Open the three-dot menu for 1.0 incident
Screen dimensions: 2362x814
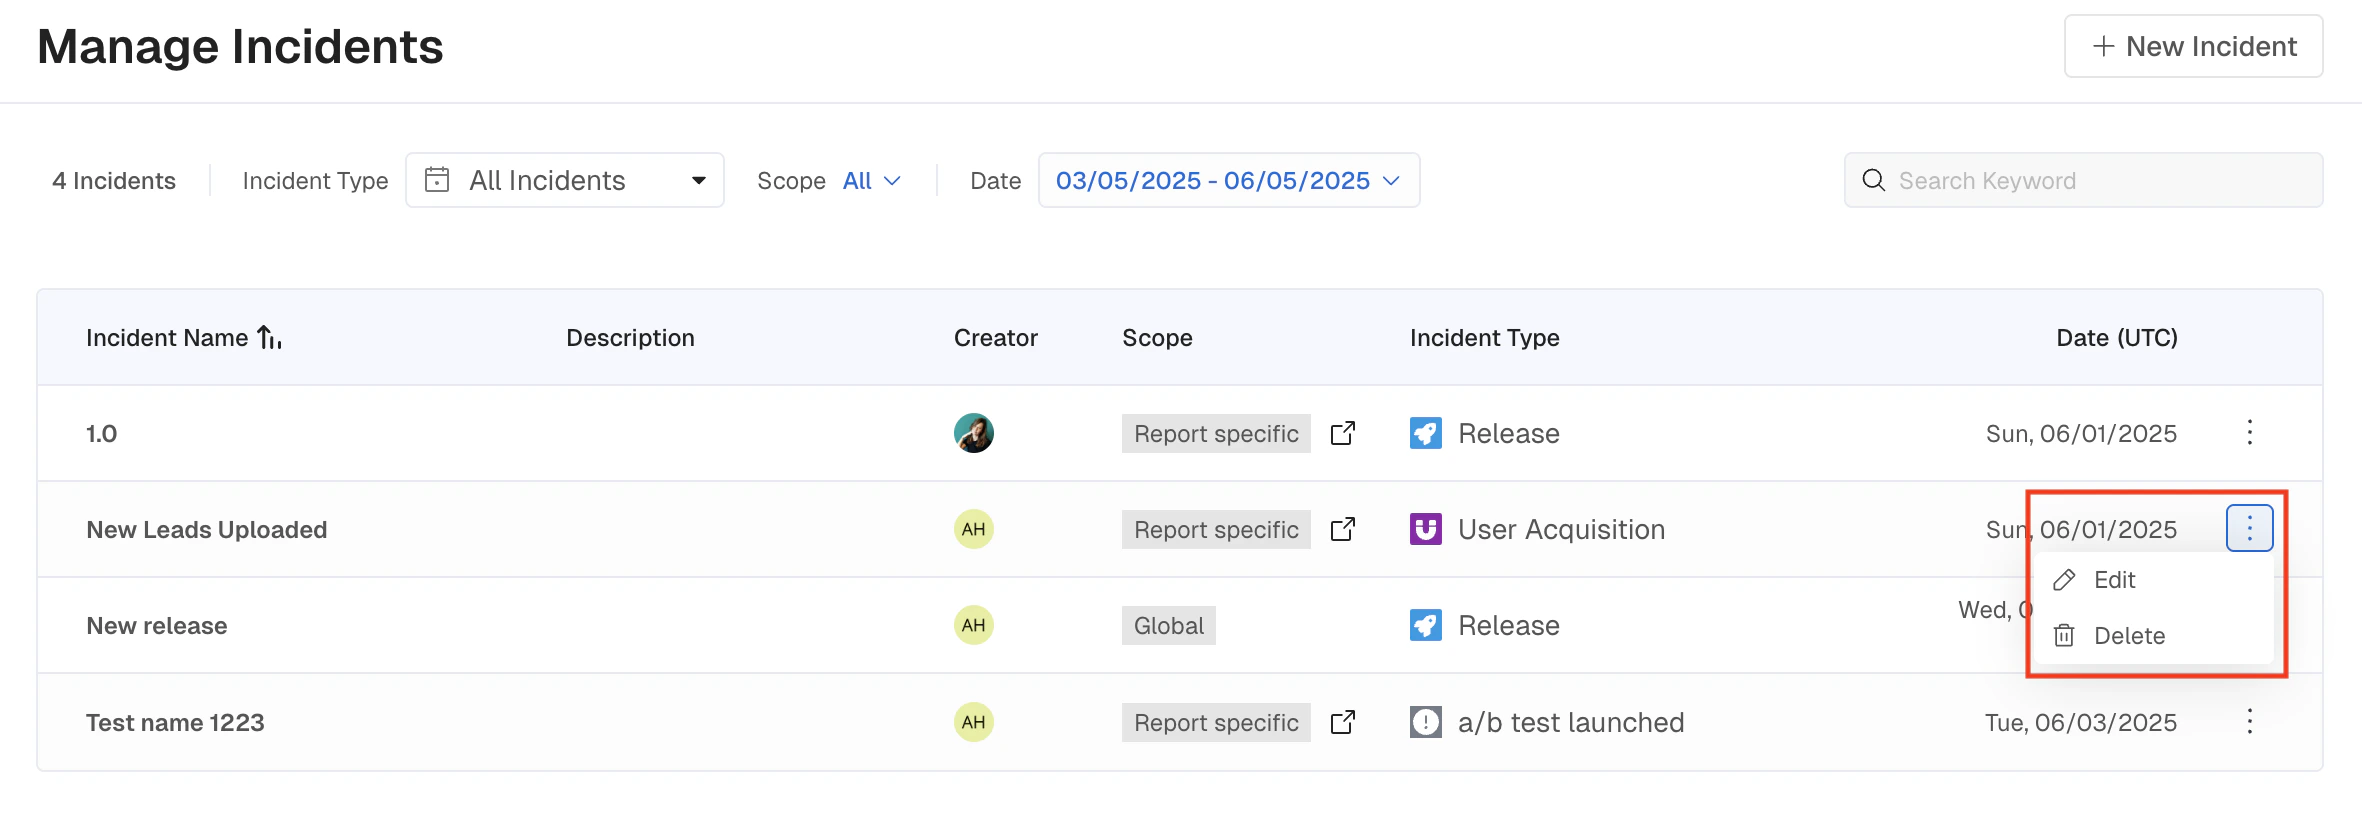coord(2249,433)
